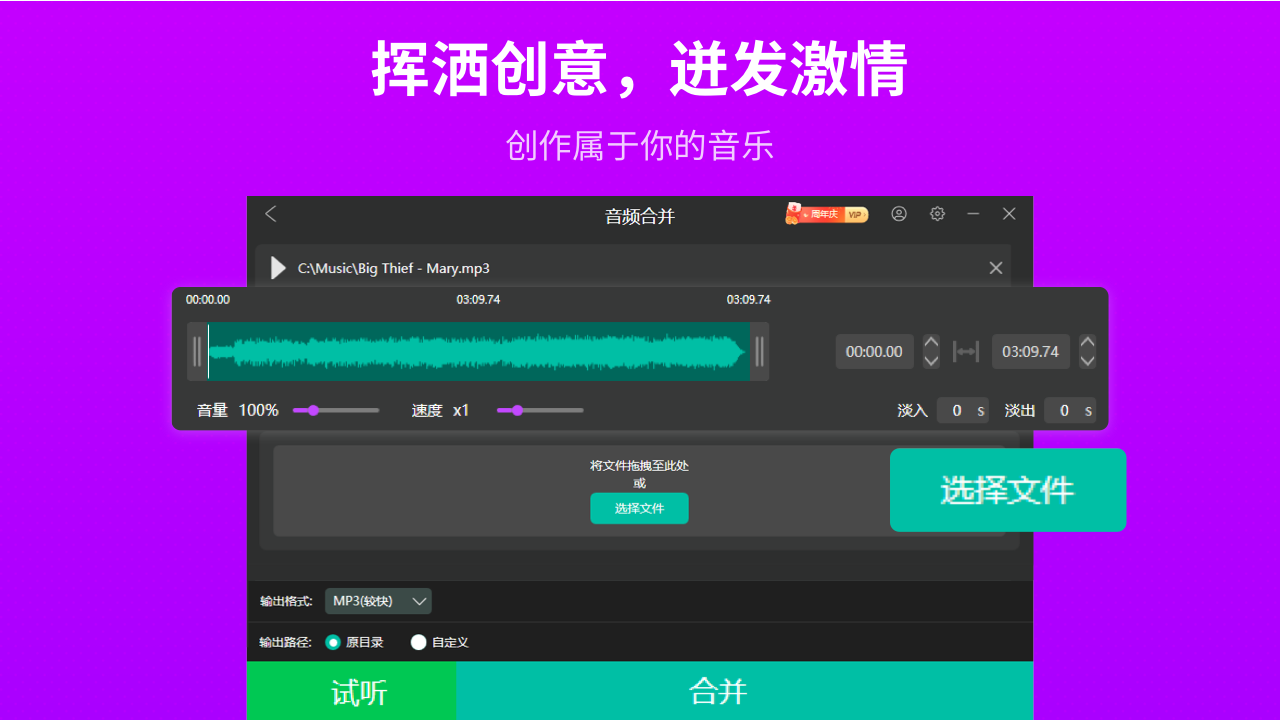Click the down stepper on the end time
Screen dimensions: 1280x720
pyautogui.click(x=1087, y=359)
